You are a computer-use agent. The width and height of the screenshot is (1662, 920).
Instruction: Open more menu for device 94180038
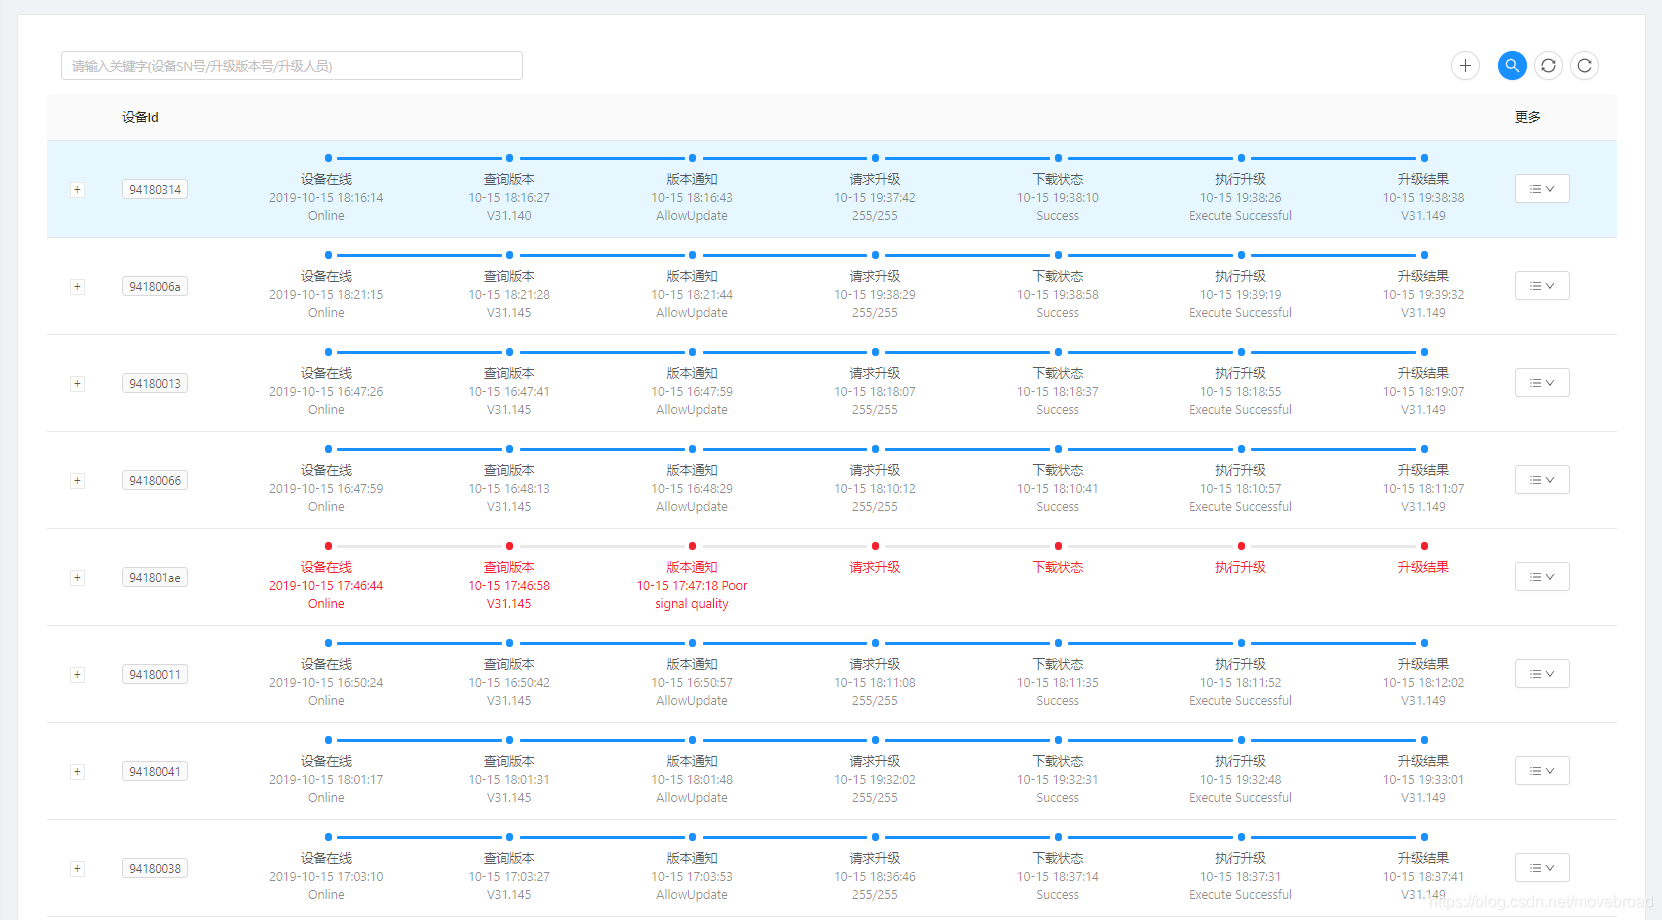click(1542, 868)
